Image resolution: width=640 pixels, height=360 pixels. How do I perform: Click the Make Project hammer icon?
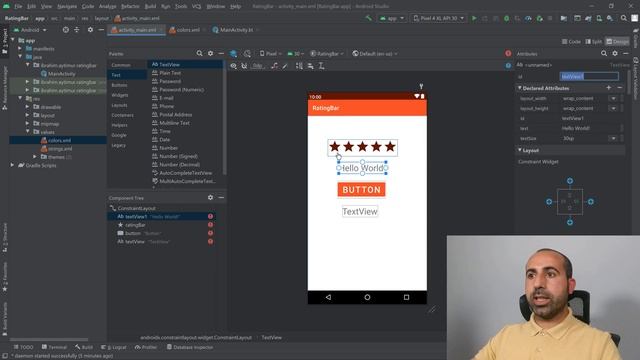[369, 18]
